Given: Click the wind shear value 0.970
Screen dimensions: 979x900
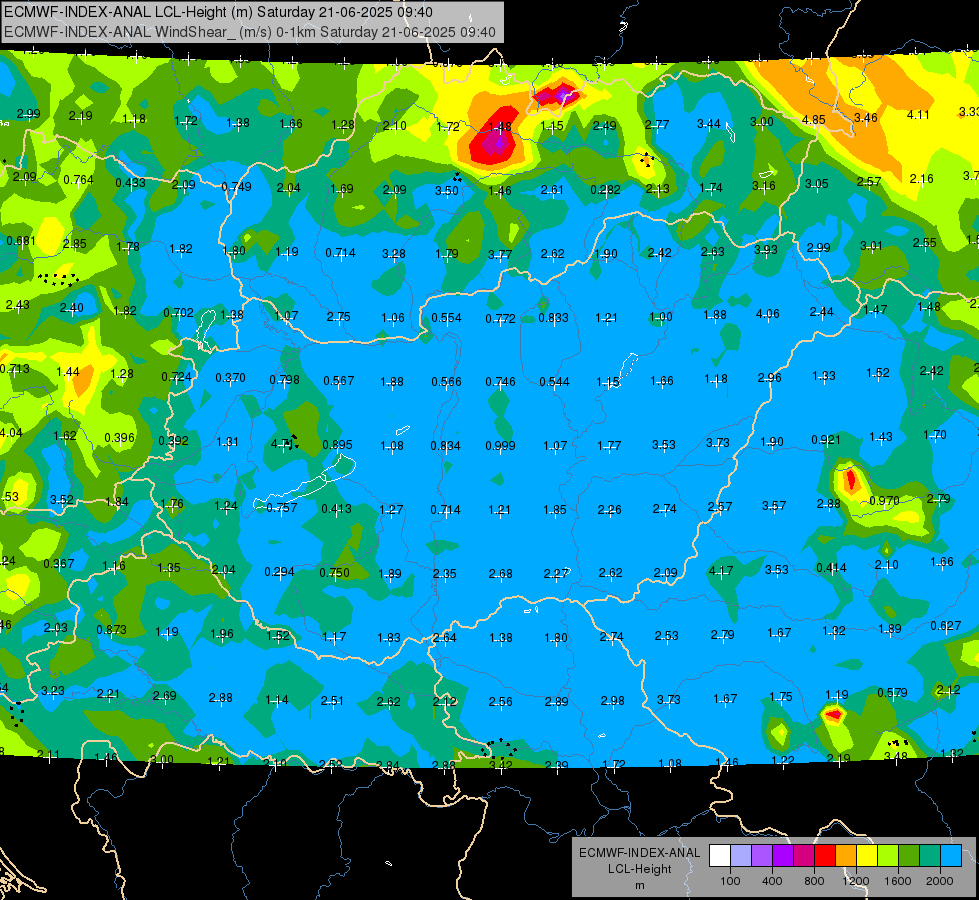Looking at the screenshot, I should 884,501.
